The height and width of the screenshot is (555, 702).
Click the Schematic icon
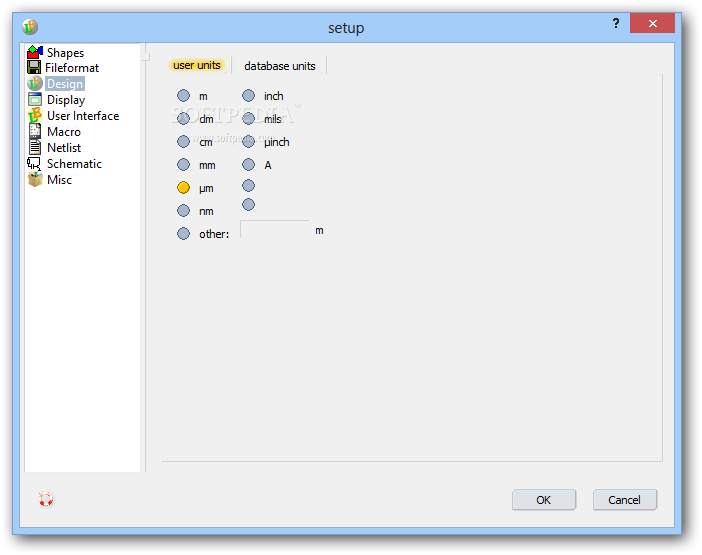click(x=34, y=163)
